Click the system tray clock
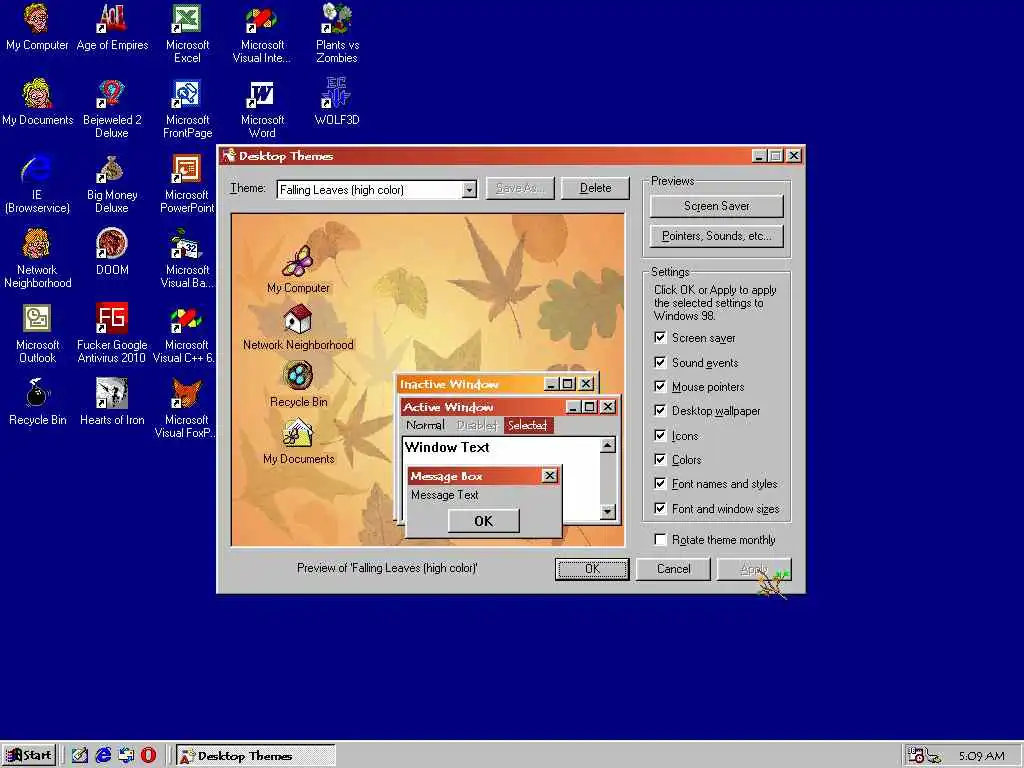This screenshot has width=1024, height=768. 981,756
